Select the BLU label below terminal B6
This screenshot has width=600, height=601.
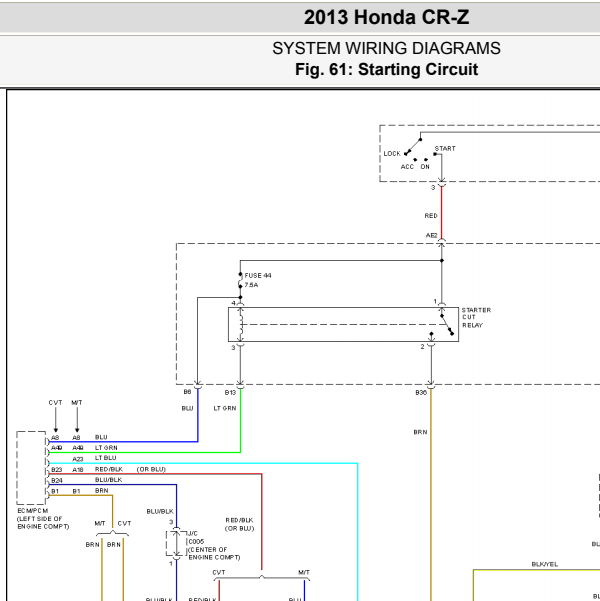click(187, 408)
